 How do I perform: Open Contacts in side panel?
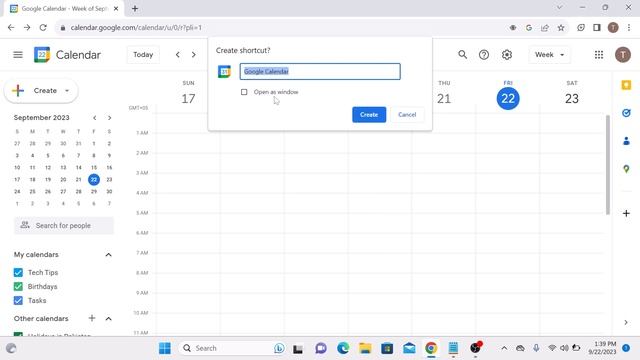coord(626,141)
